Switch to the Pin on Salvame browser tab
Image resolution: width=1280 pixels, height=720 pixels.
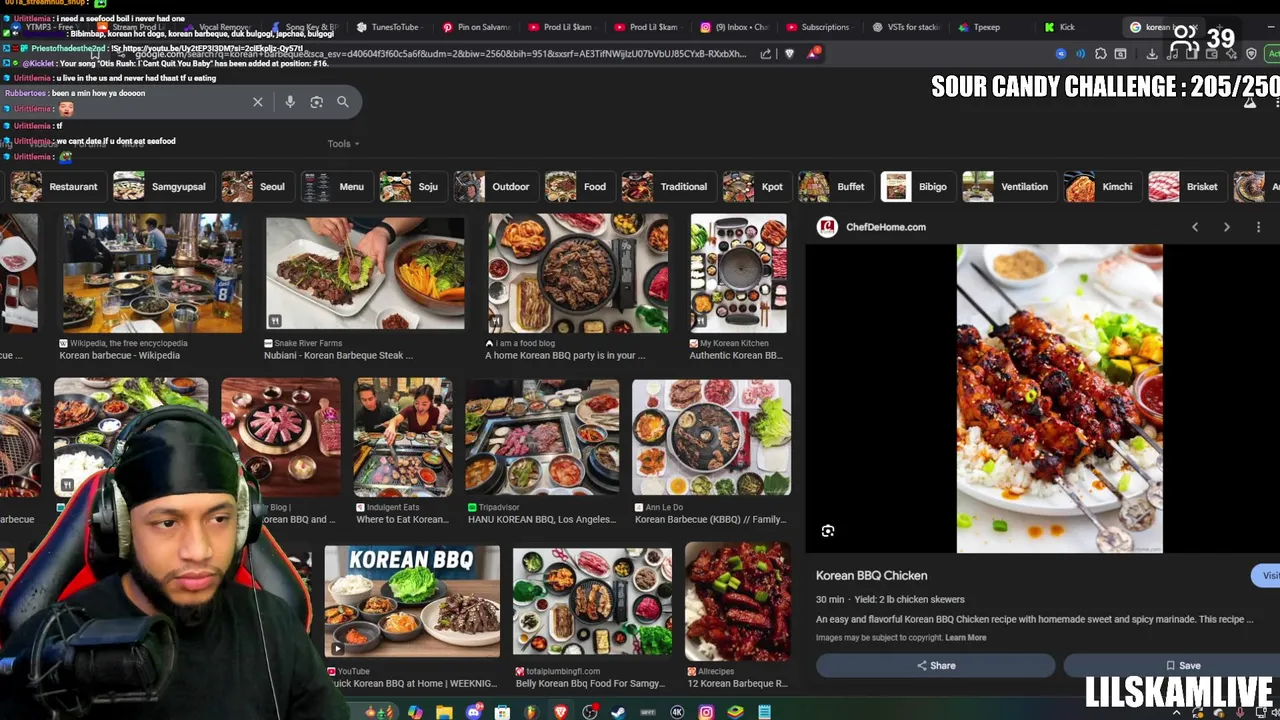coord(476,27)
